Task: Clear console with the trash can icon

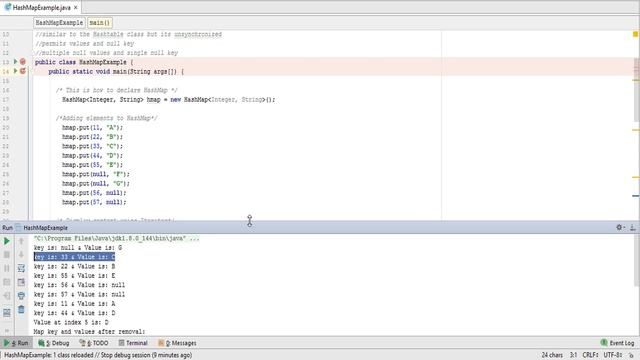Action: pyautogui.click(x=21, y=310)
